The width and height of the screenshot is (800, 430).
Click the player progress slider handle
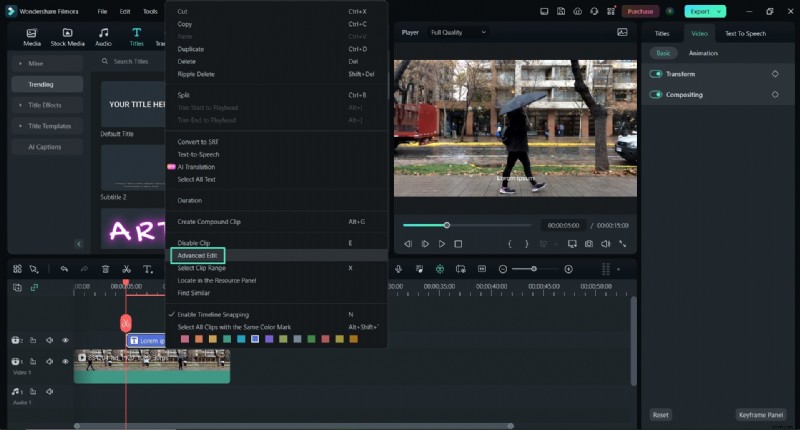click(x=447, y=225)
